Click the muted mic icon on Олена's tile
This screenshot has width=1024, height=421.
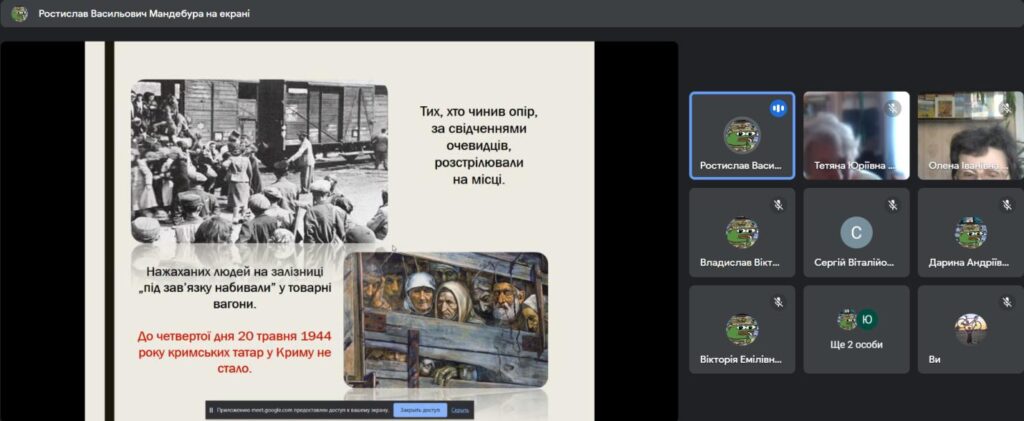click(1005, 108)
